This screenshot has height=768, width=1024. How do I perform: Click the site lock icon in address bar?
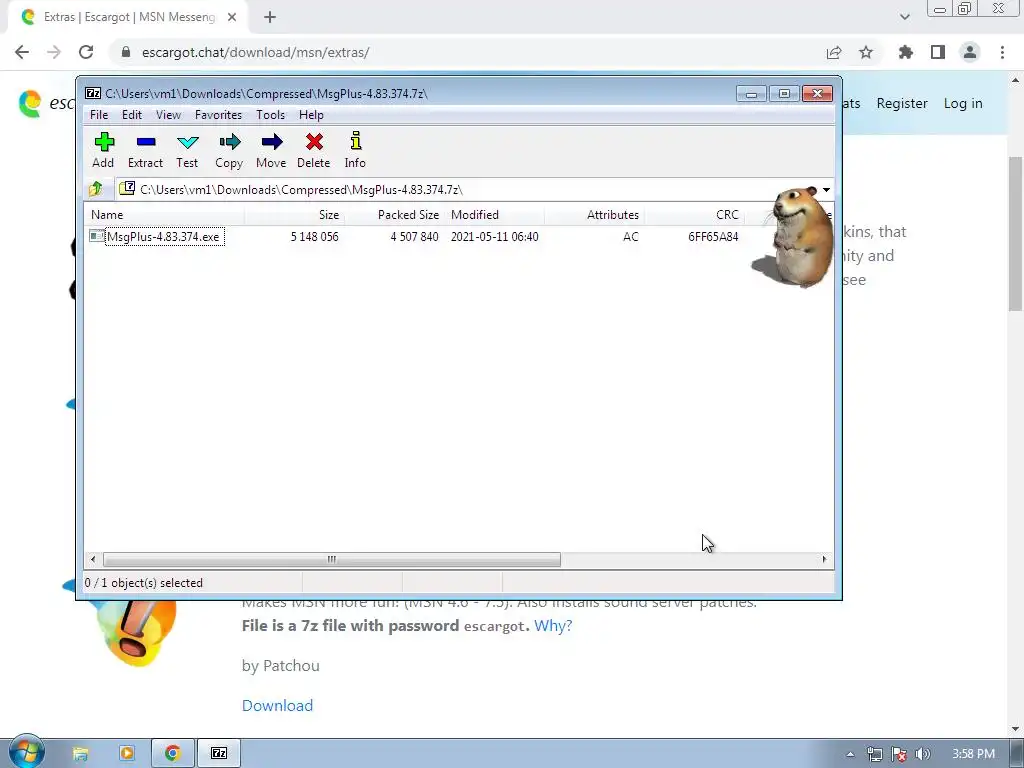point(125,52)
